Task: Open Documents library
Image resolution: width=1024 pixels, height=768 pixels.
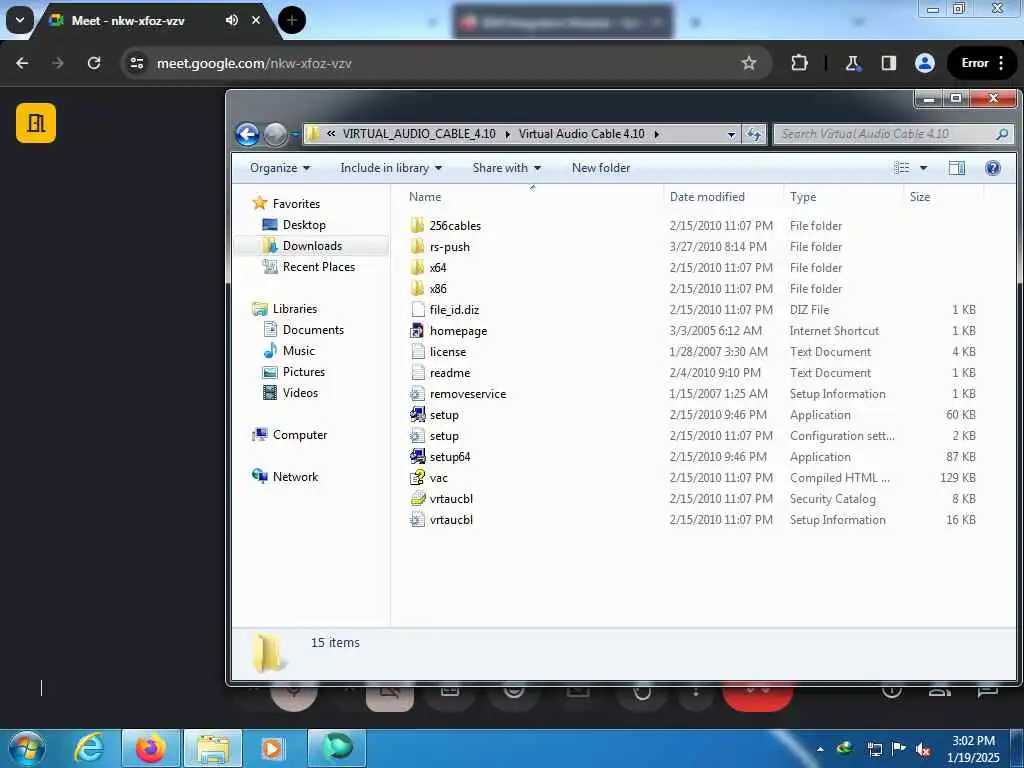Action: coord(313,330)
